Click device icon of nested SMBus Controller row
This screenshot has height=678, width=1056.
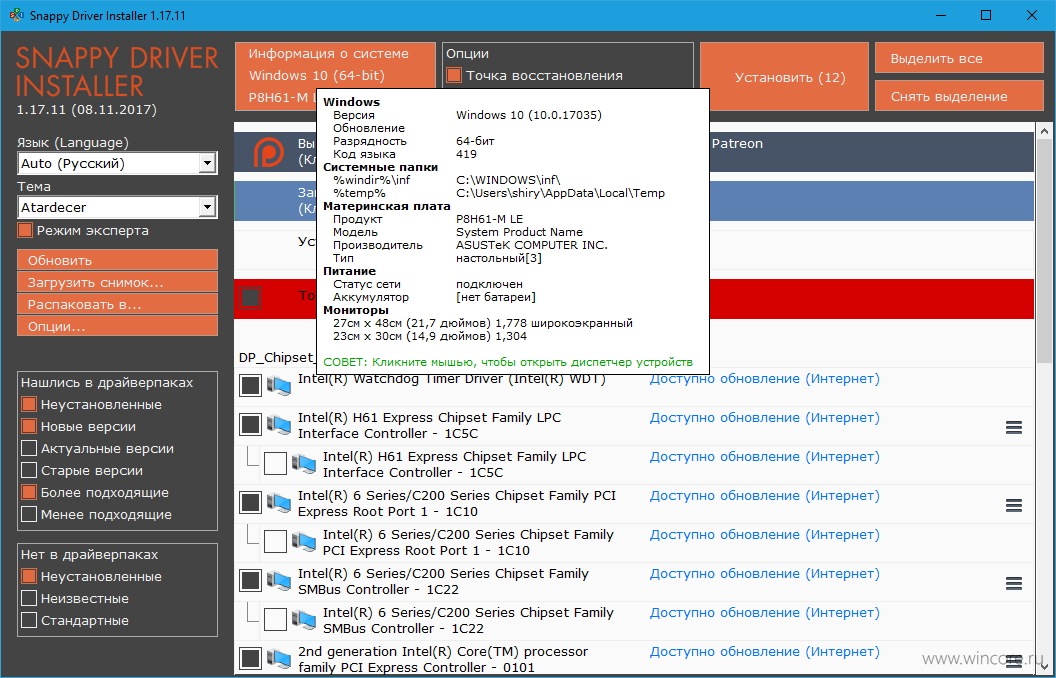tap(304, 620)
